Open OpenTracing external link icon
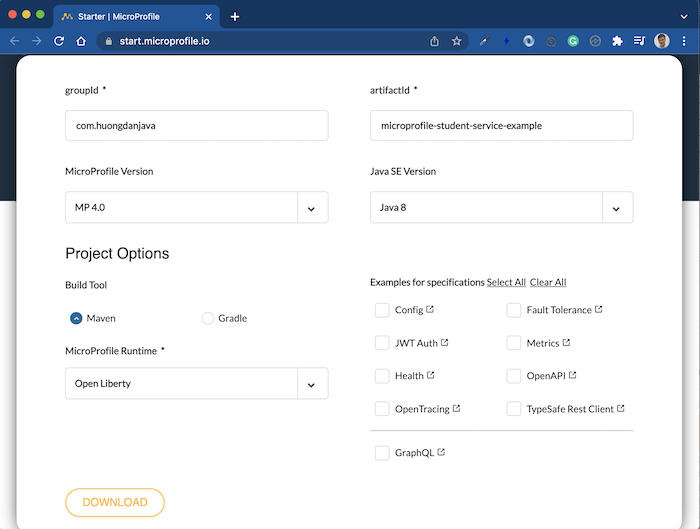The height and width of the screenshot is (529, 700). (x=456, y=408)
